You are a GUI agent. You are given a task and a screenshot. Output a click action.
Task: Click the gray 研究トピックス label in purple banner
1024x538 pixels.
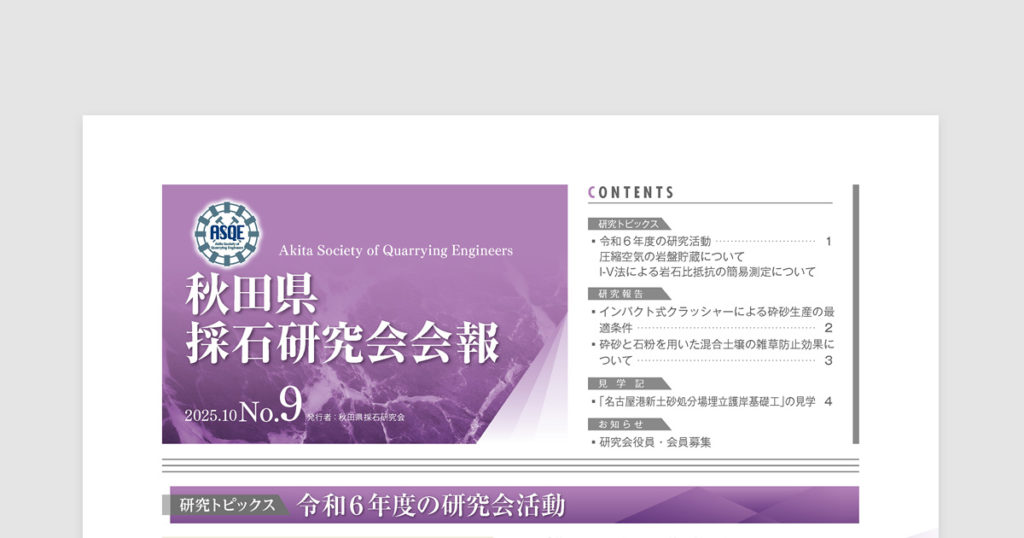click(x=228, y=505)
